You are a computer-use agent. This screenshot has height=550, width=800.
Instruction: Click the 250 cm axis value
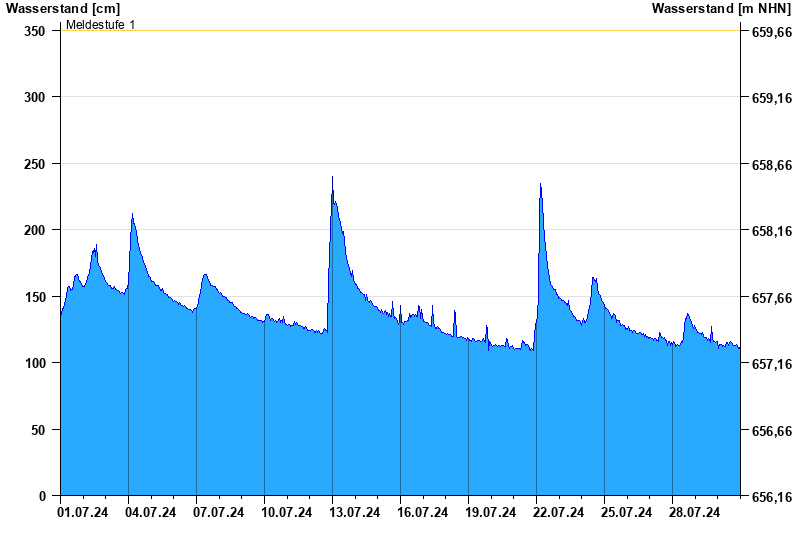[35, 164]
